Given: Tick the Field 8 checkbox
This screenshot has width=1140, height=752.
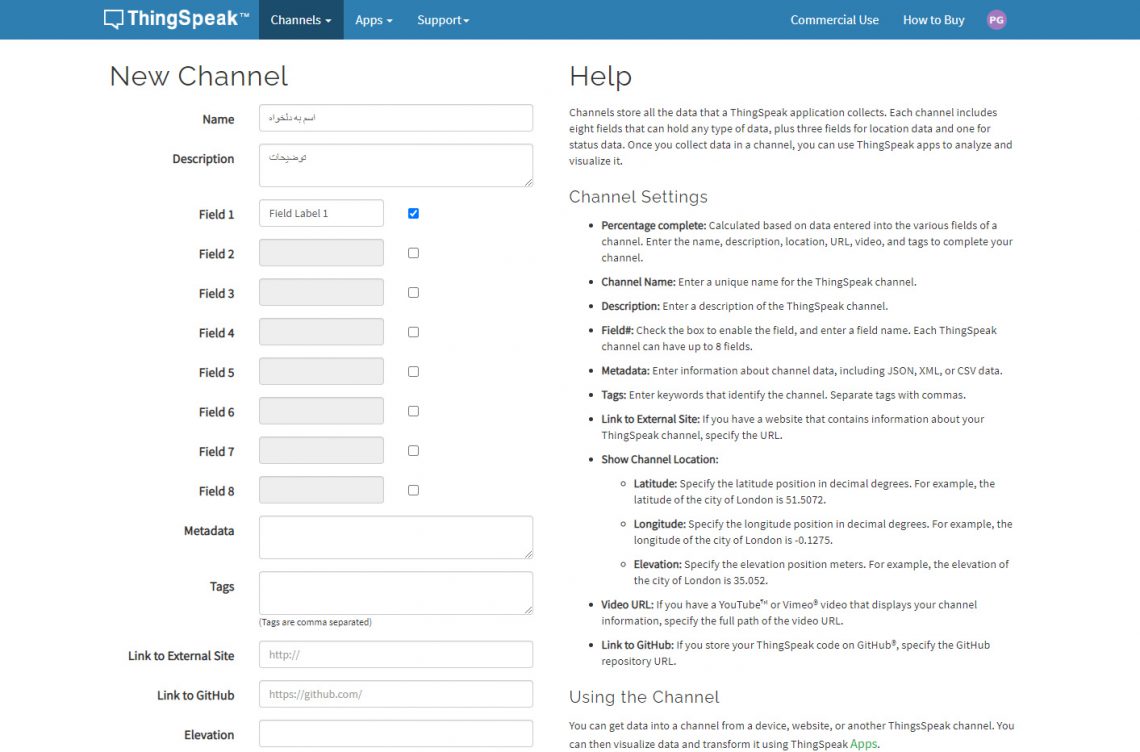Looking at the screenshot, I should (413, 490).
